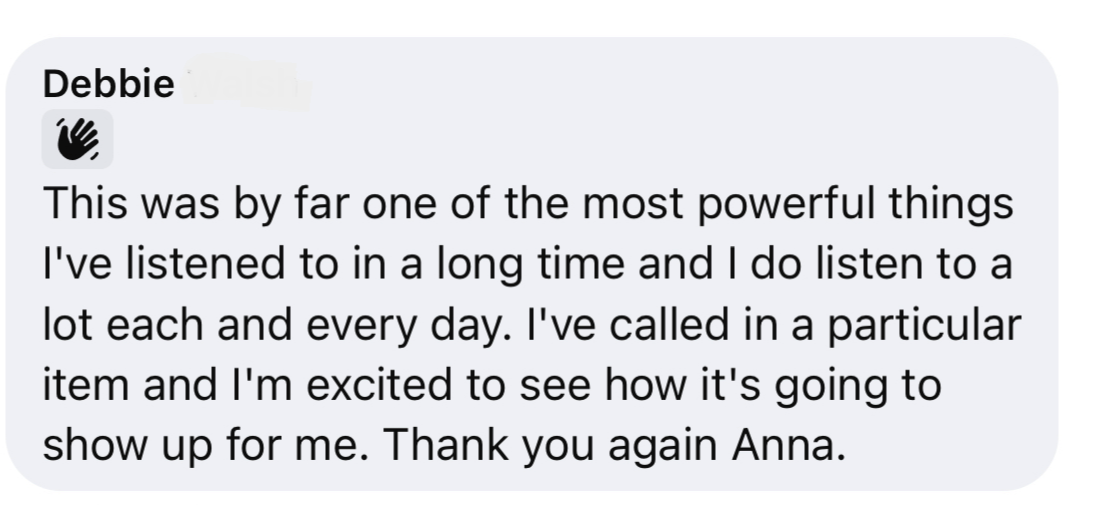Screen dimensions: 1105x506
Task: Click the line beginning "I've listened to"
Action: [x=528, y=264]
